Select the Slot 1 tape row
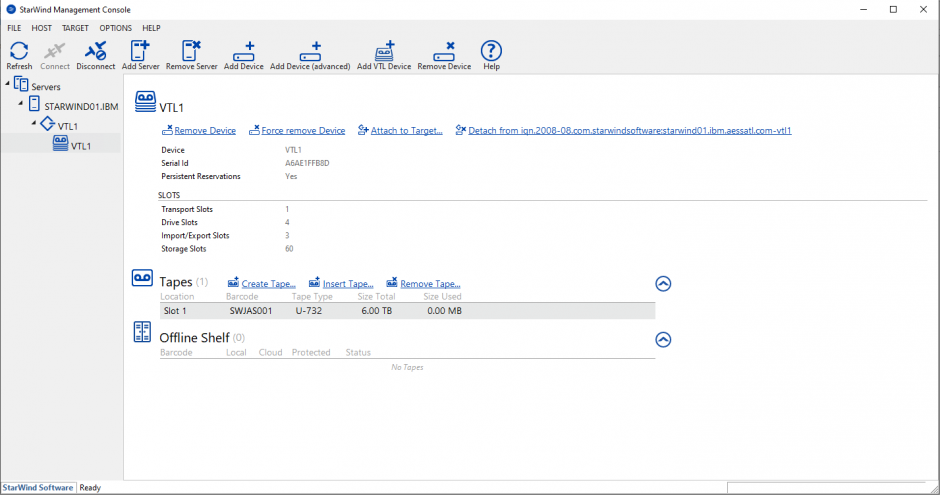The height and width of the screenshot is (495, 940). pyautogui.click(x=407, y=311)
